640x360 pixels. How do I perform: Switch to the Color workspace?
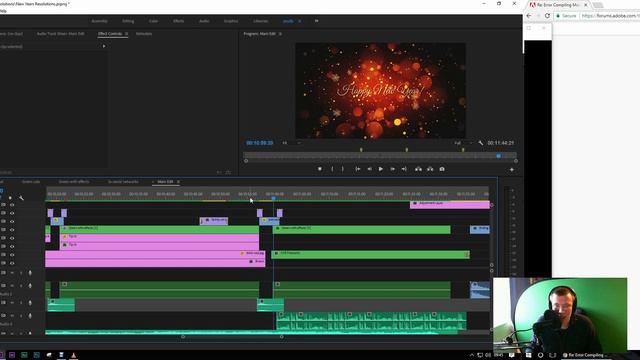pos(153,21)
